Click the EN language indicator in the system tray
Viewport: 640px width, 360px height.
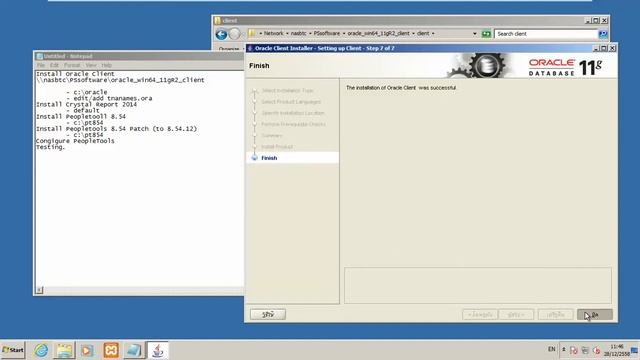[x=551, y=349]
